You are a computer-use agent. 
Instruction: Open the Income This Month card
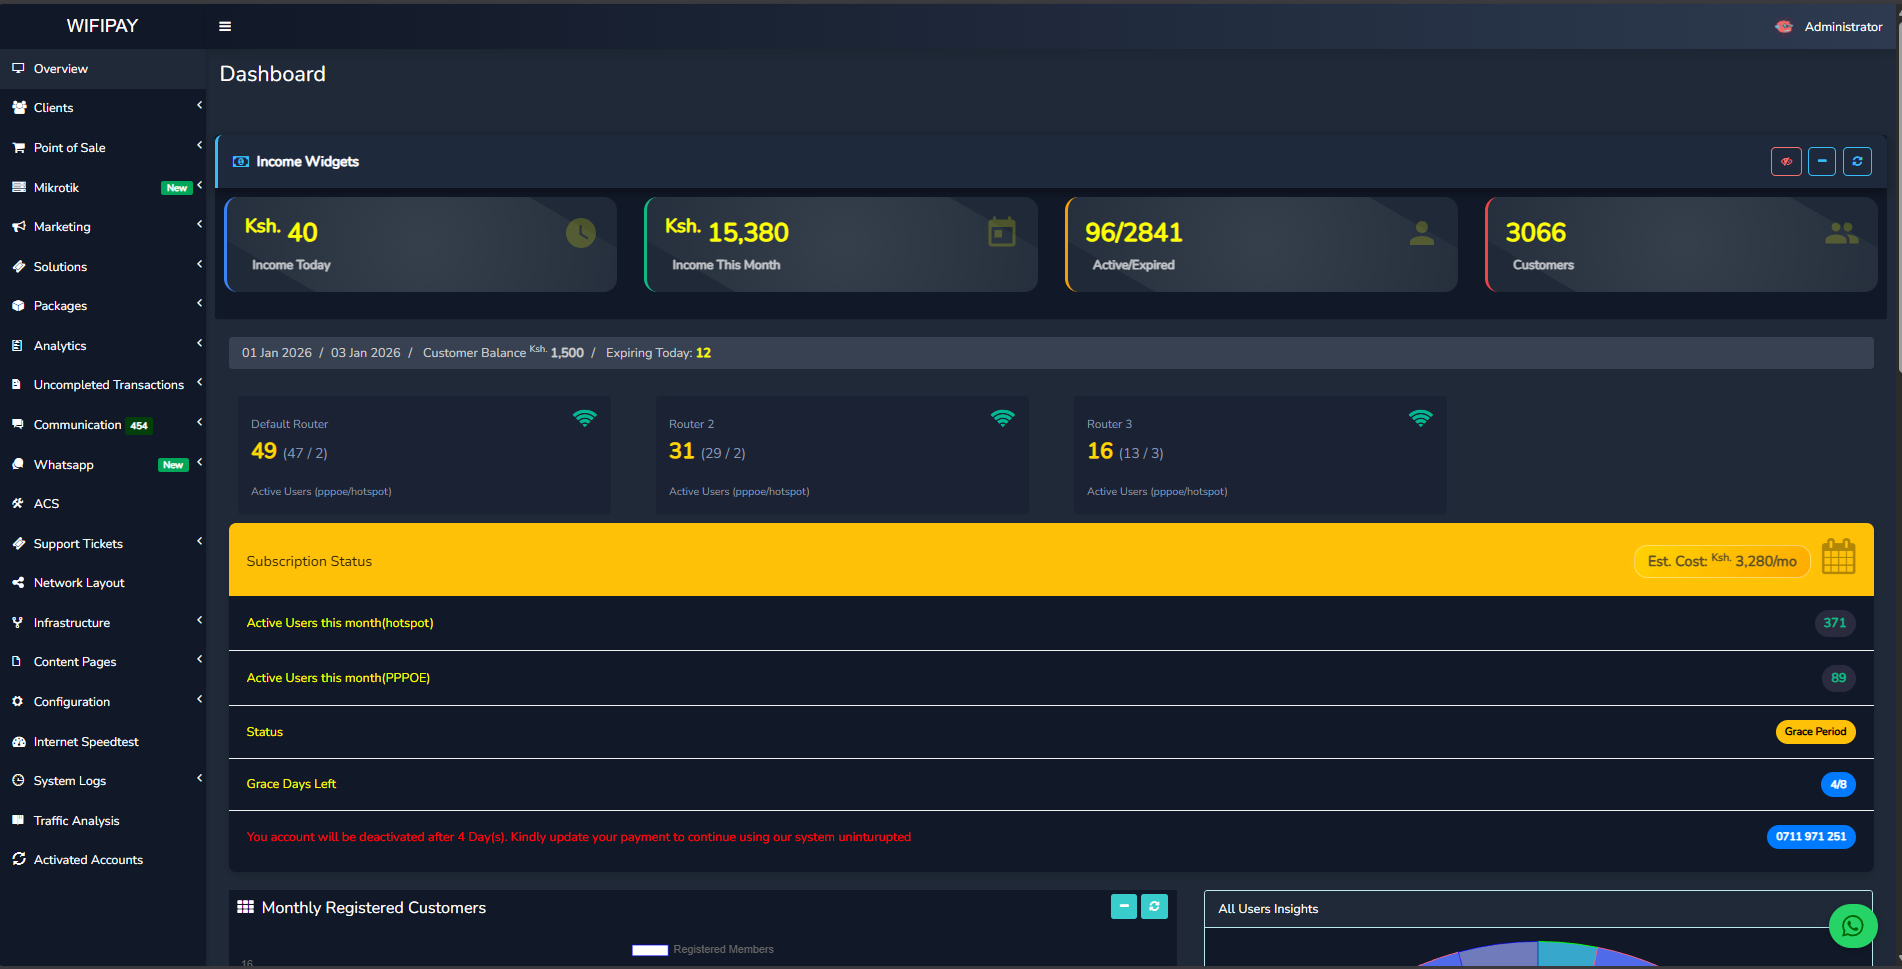click(840, 245)
